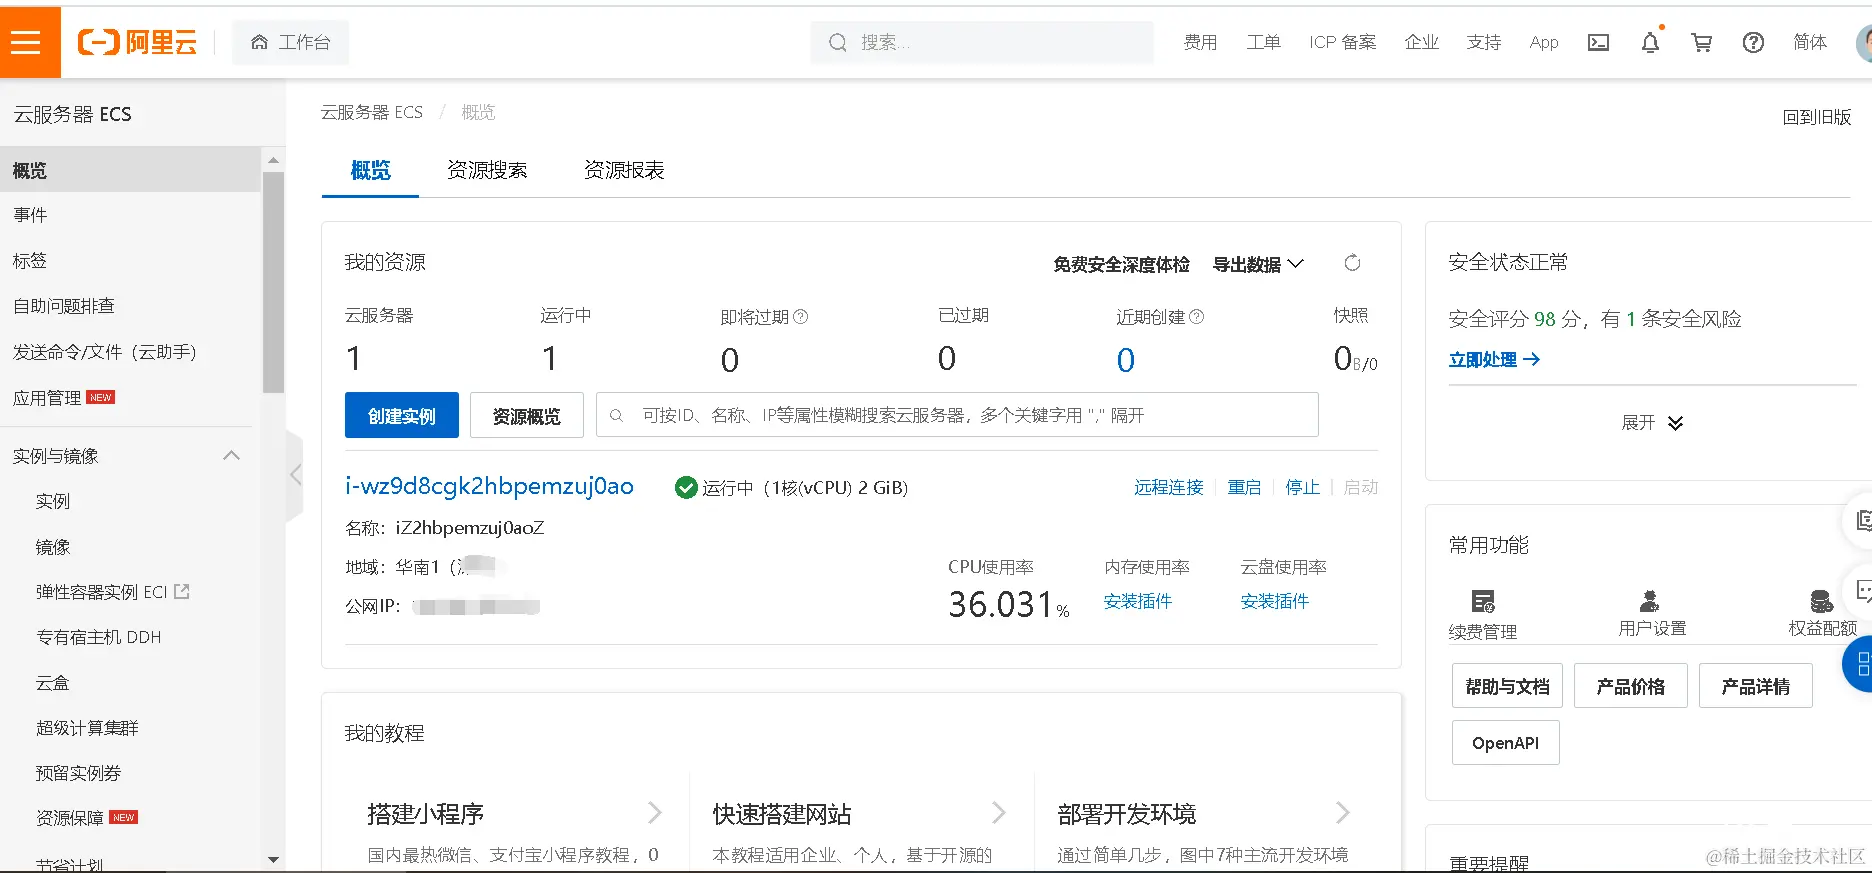Image resolution: width=1872 pixels, height=873 pixels.
Task: Click the sidebar scrollbar up arrow
Action: pyautogui.click(x=273, y=160)
